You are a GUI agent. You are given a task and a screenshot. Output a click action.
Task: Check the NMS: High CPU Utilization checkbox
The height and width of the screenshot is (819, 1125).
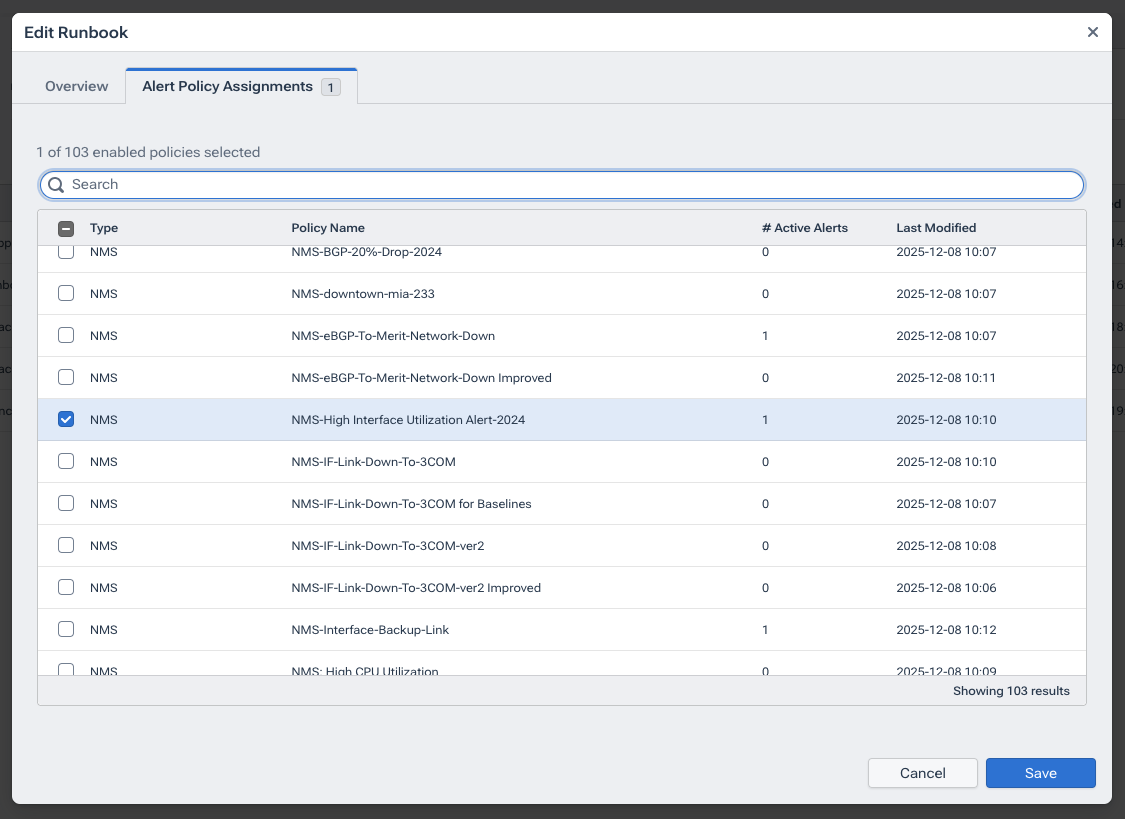click(x=66, y=668)
